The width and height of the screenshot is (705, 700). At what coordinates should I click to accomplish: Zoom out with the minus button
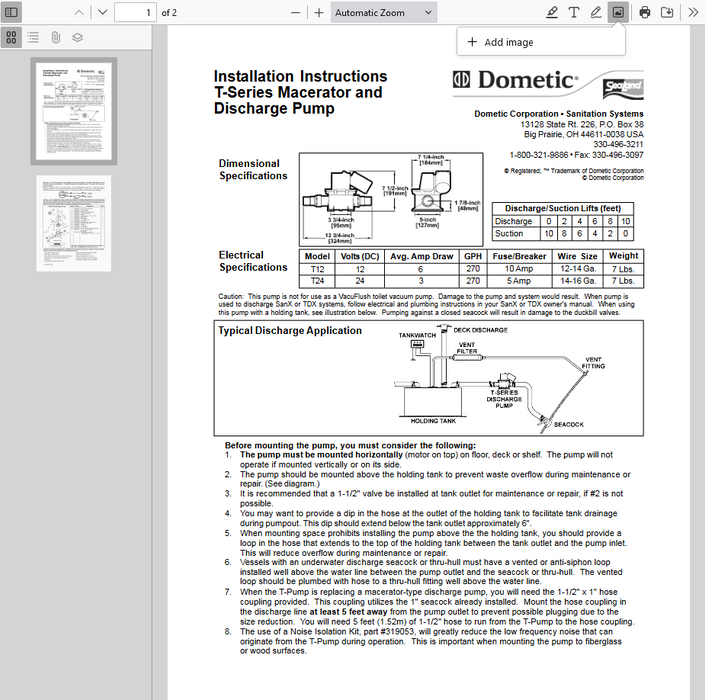[295, 12]
